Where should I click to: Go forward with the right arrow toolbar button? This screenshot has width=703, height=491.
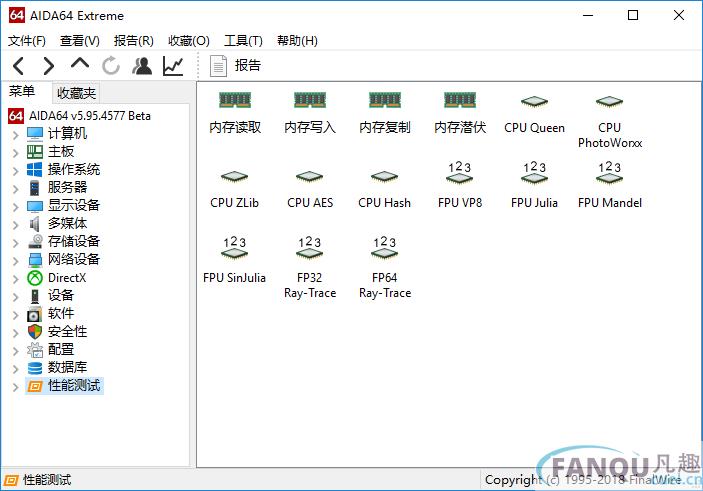point(48,66)
